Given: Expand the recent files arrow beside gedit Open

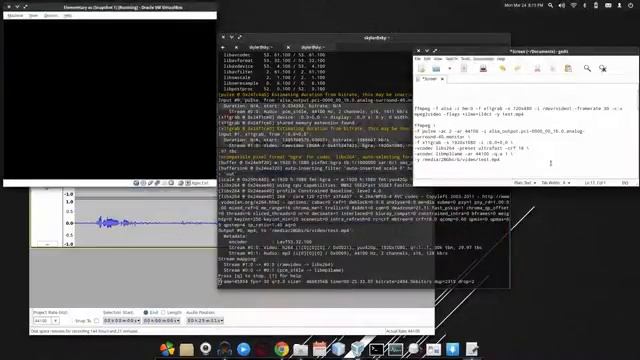Looking at the screenshot, I should point(450,69).
